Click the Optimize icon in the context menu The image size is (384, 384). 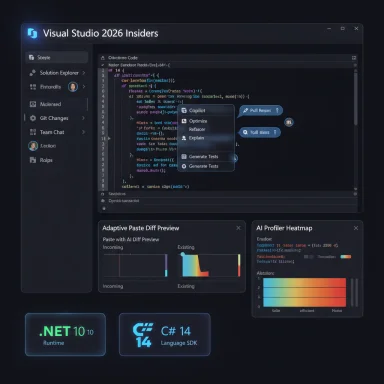[184, 121]
